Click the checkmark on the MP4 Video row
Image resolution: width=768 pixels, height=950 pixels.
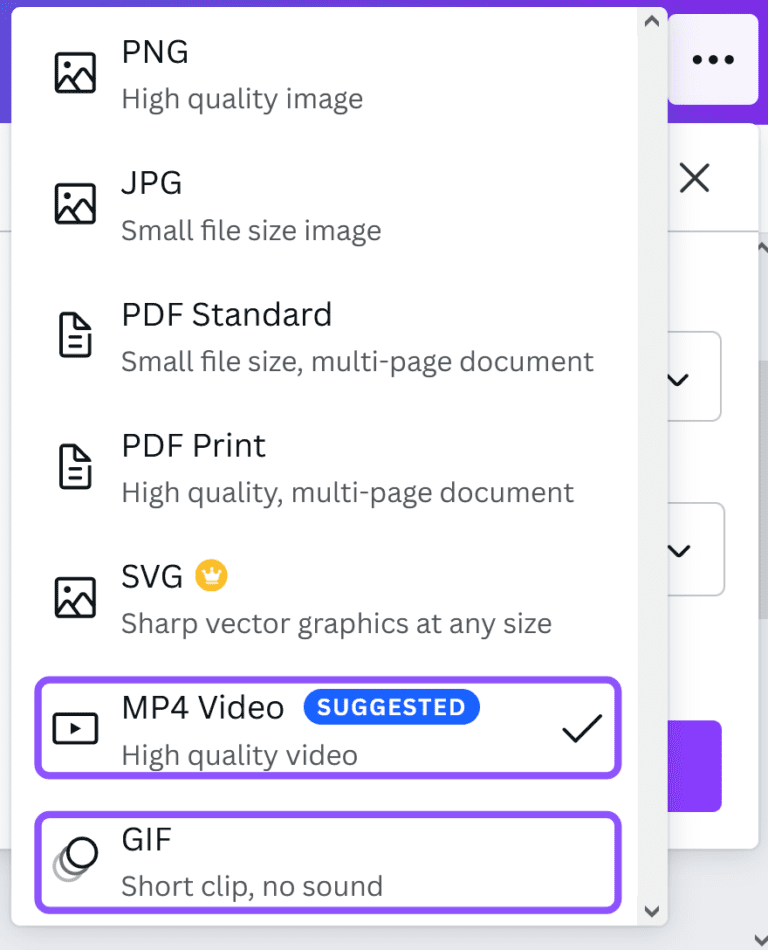(581, 729)
